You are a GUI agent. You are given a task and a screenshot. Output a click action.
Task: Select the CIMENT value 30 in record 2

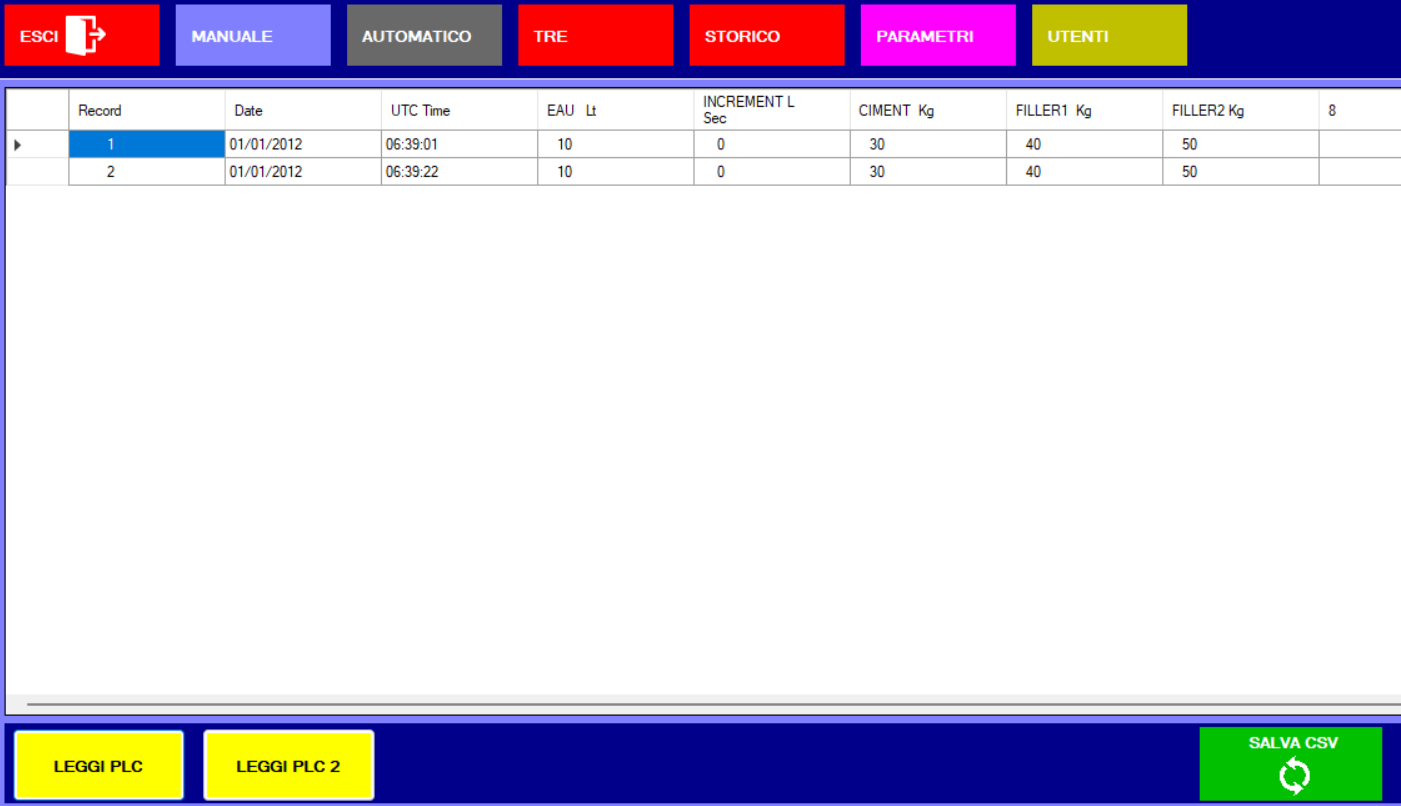928,172
